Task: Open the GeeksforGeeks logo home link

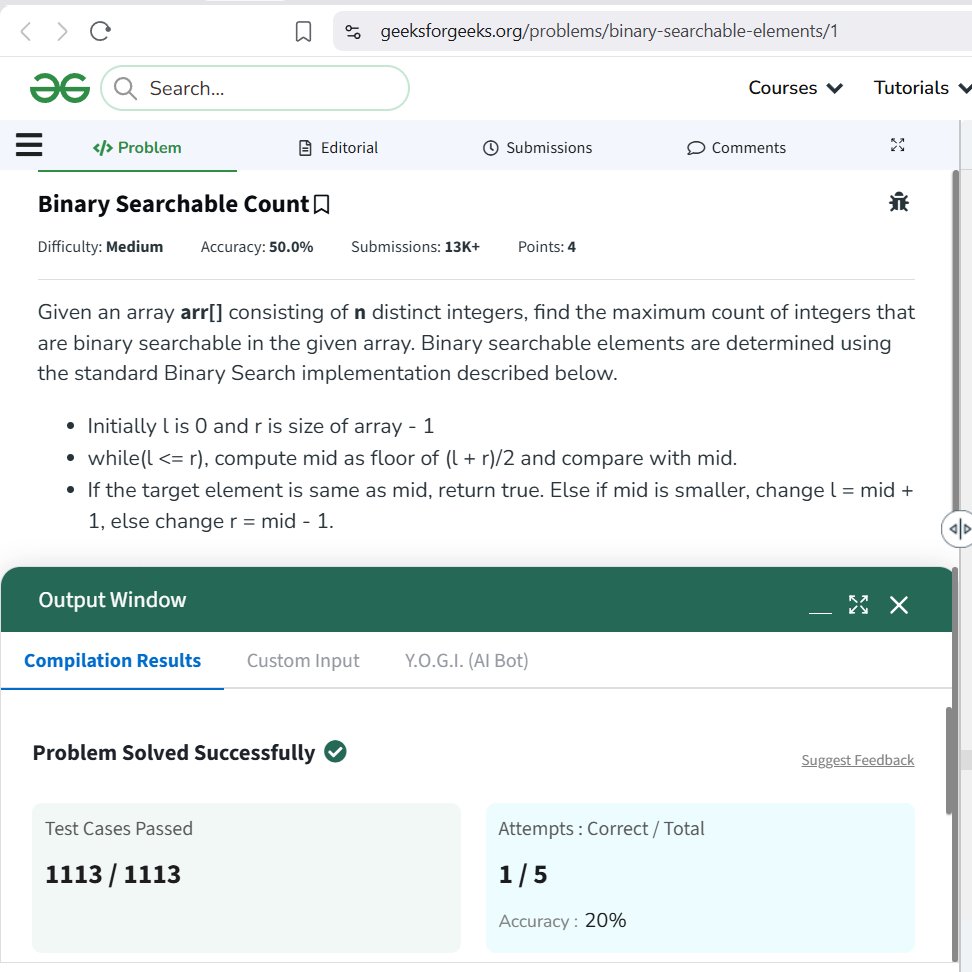Action: pos(60,88)
